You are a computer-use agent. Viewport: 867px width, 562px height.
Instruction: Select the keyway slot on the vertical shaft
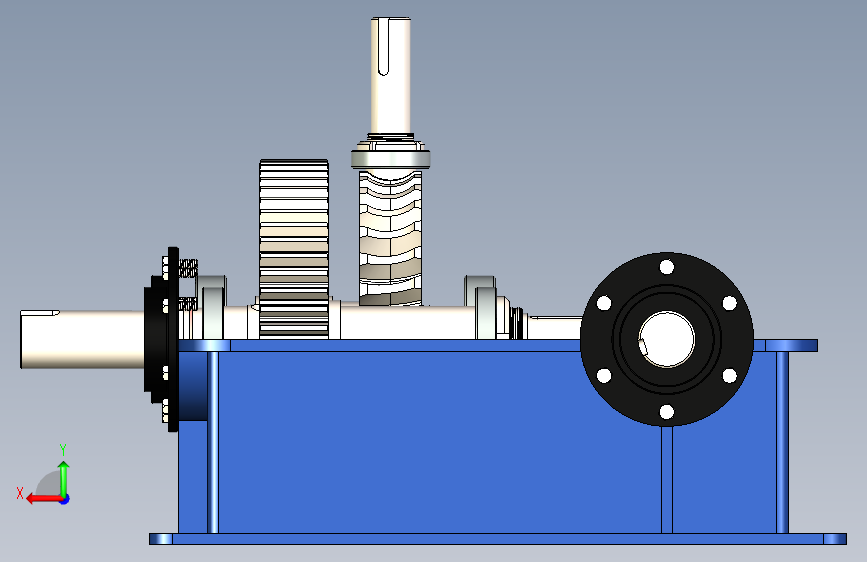click(383, 48)
